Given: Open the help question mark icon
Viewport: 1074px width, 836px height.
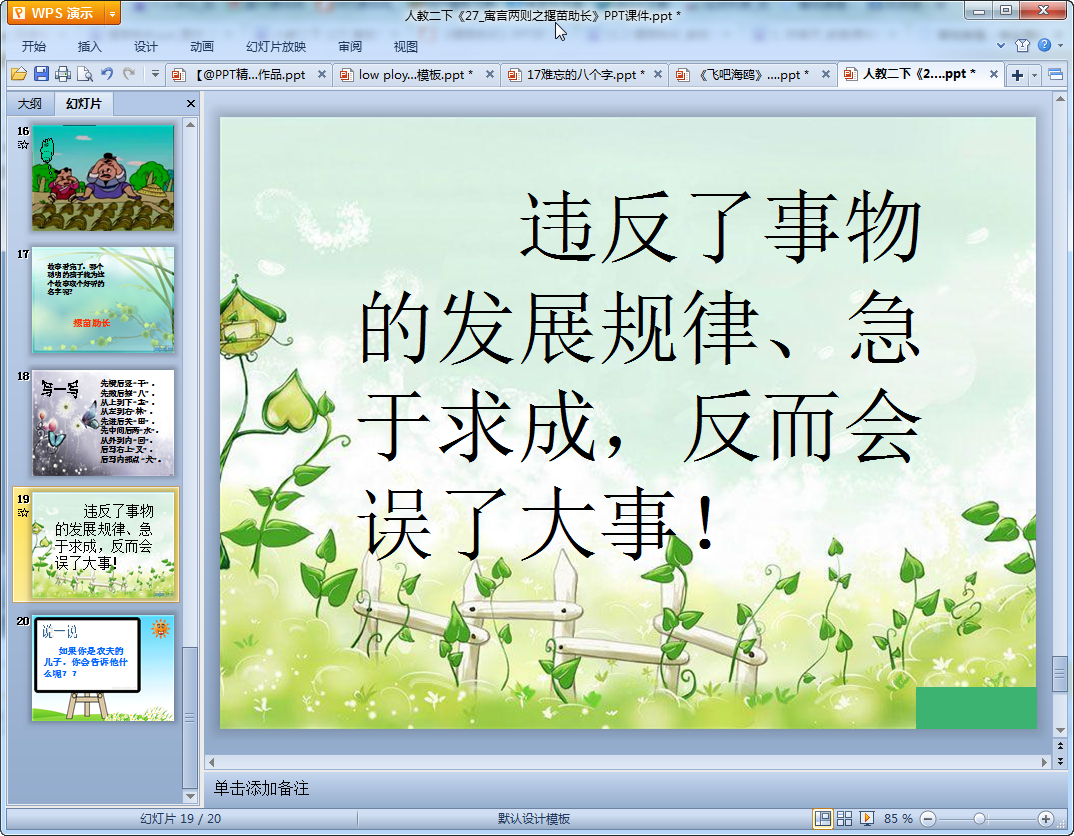Looking at the screenshot, I should [1045, 45].
